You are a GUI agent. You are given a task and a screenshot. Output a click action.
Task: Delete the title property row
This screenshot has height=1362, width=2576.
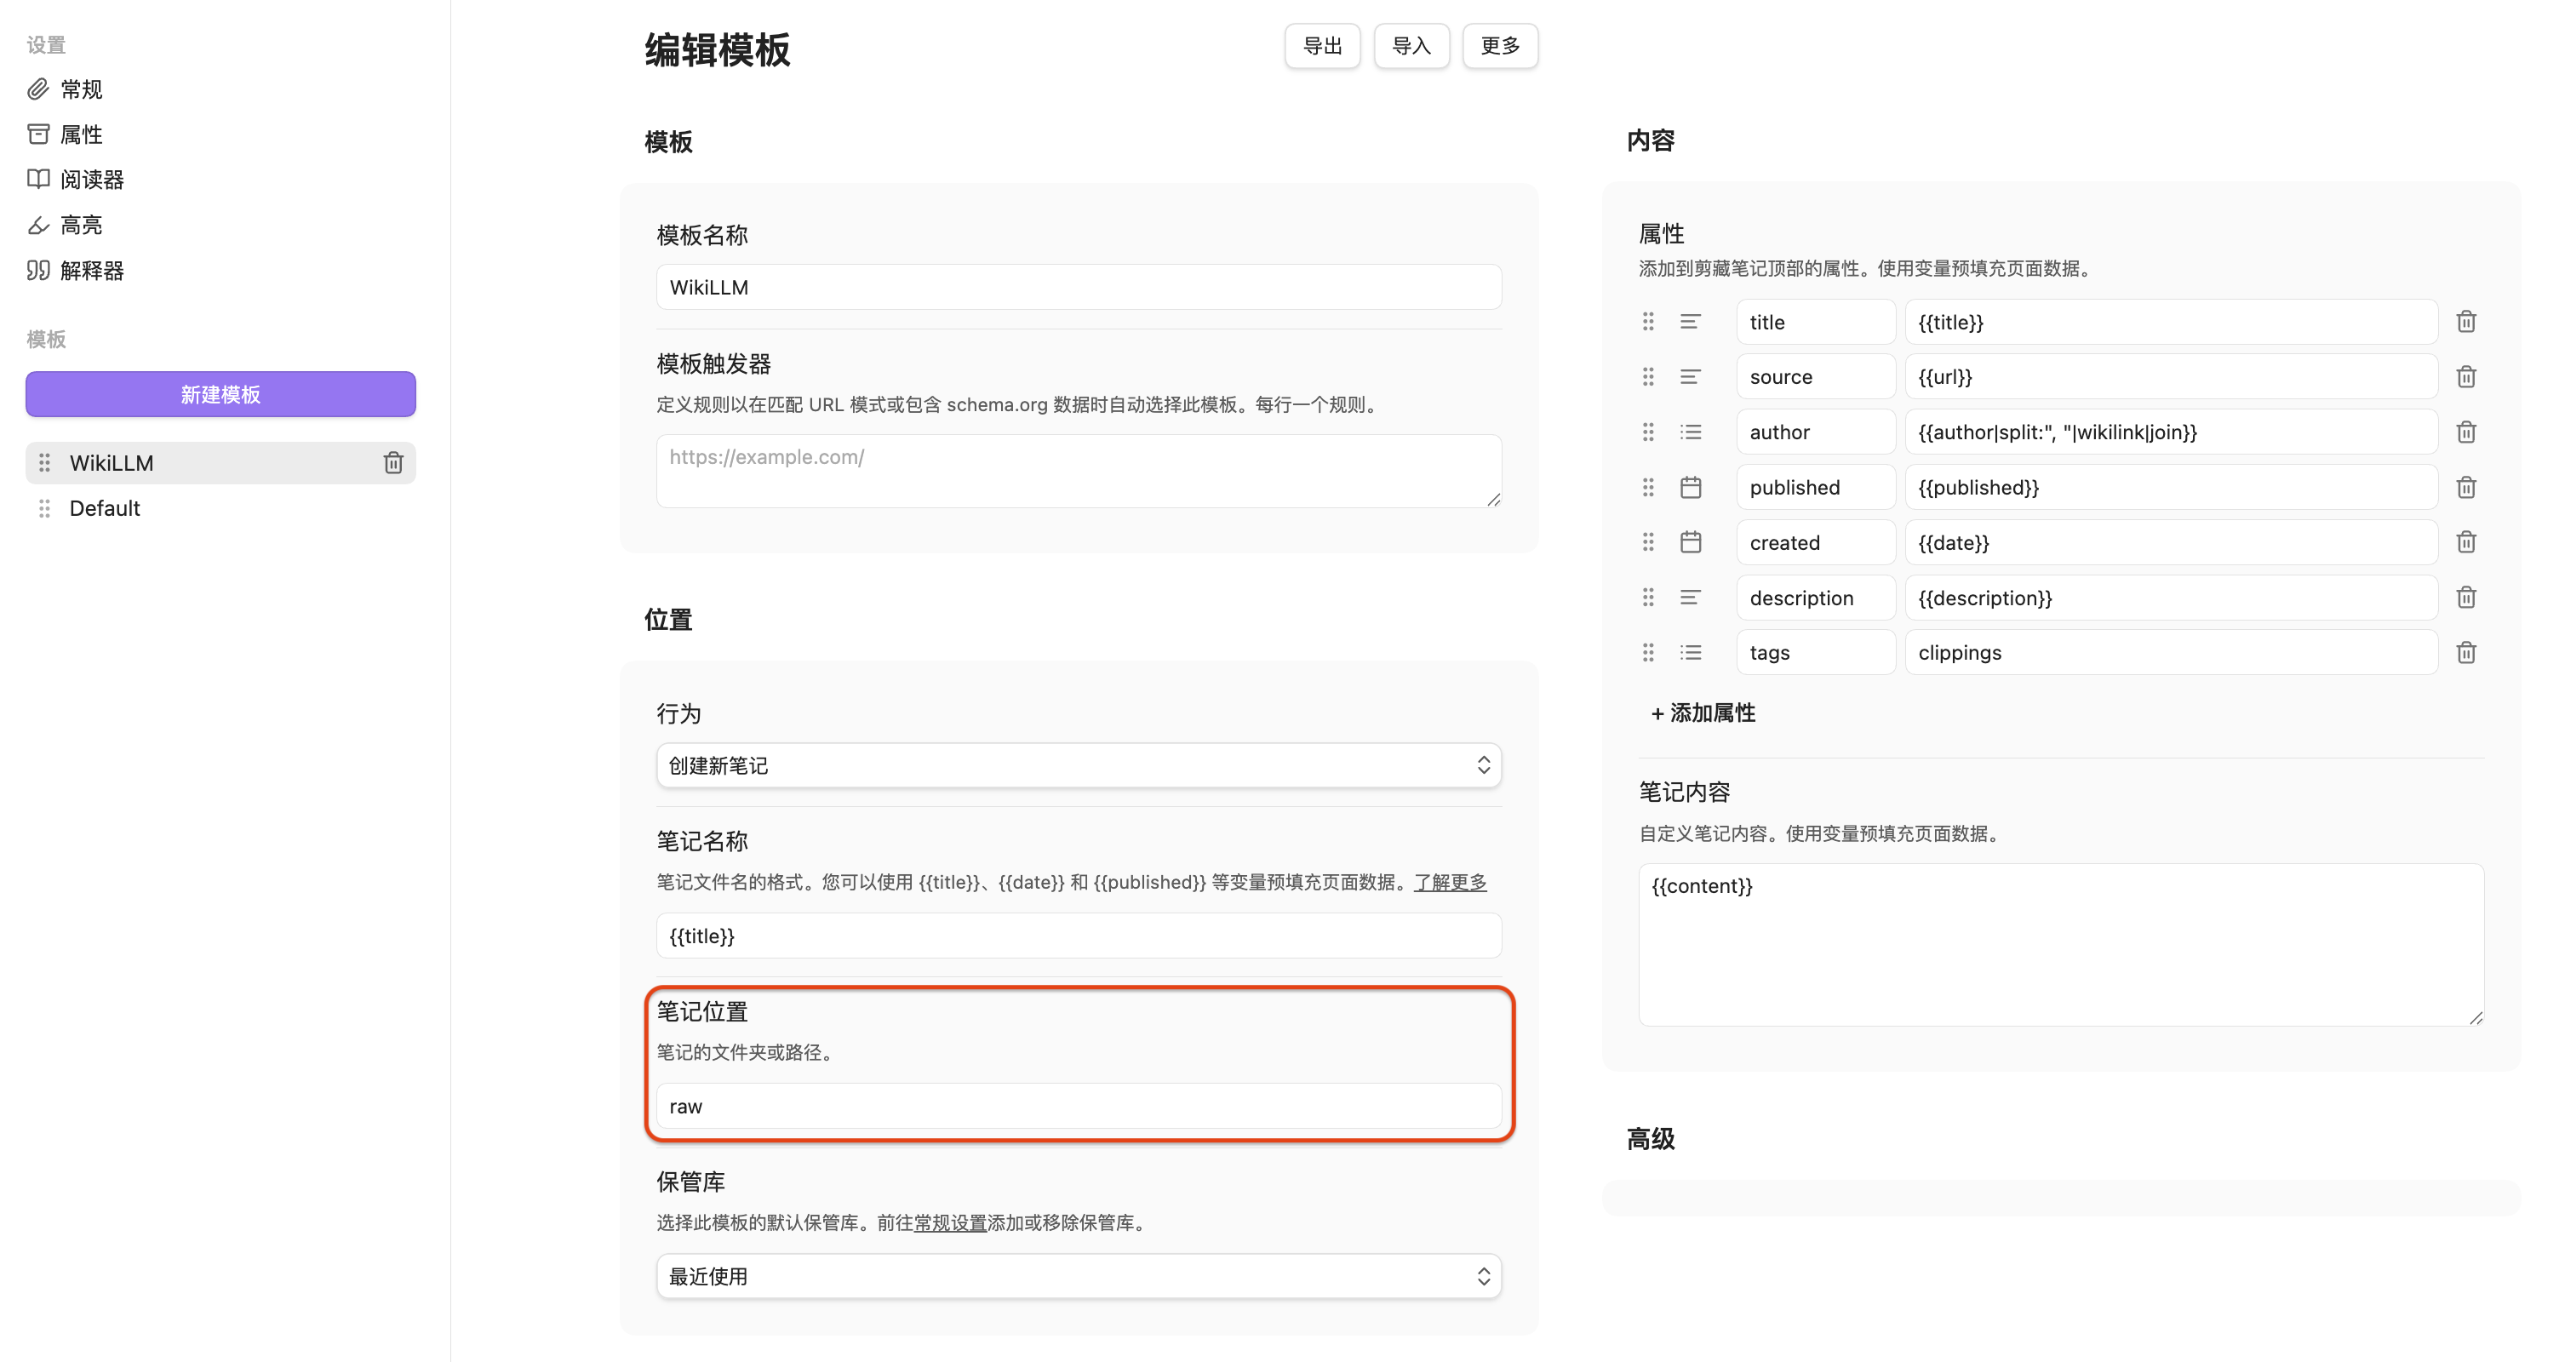coord(2466,322)
